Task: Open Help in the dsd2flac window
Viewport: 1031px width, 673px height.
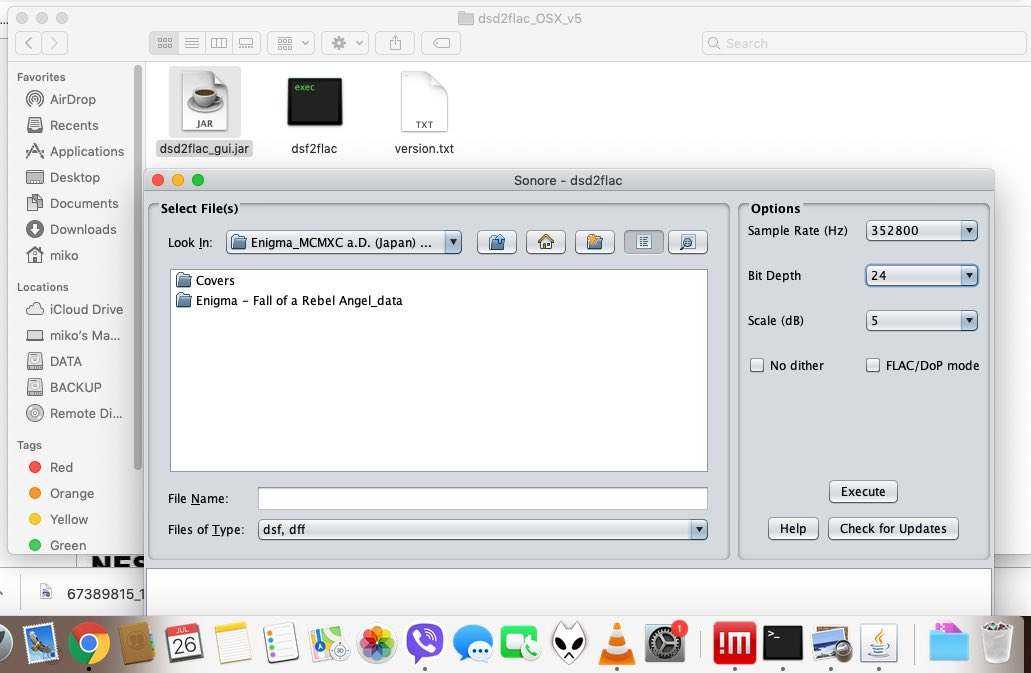Action: click(793, 528)
